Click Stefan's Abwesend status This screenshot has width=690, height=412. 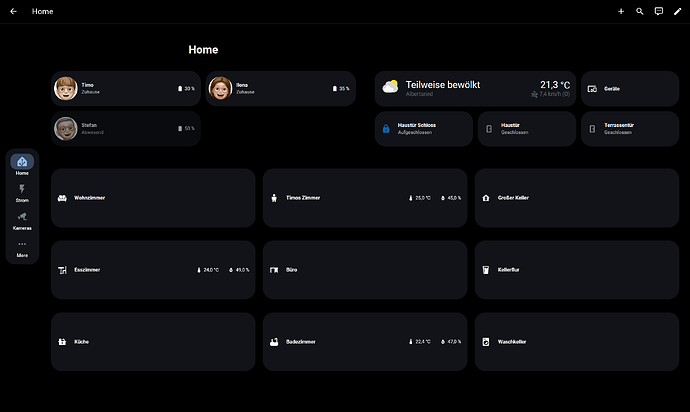pyautogui.click(x=92, y=132)
